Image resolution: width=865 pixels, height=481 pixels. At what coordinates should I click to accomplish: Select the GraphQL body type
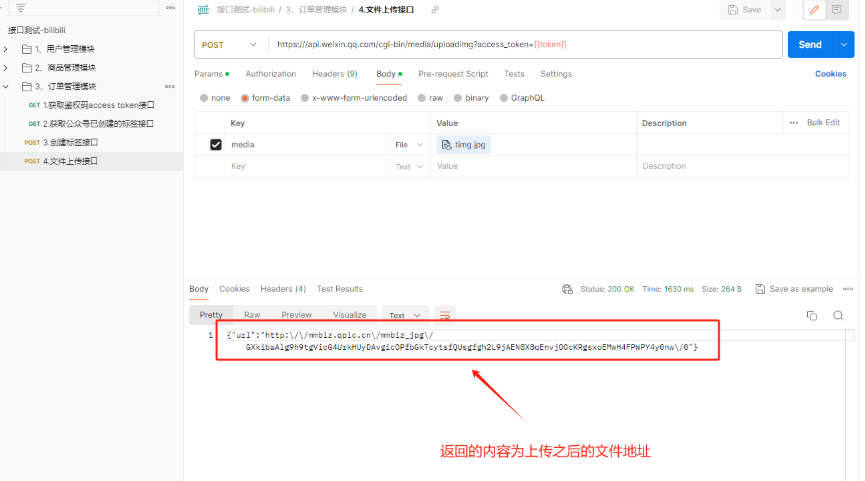pyautogui.click(x=522, y=98)
